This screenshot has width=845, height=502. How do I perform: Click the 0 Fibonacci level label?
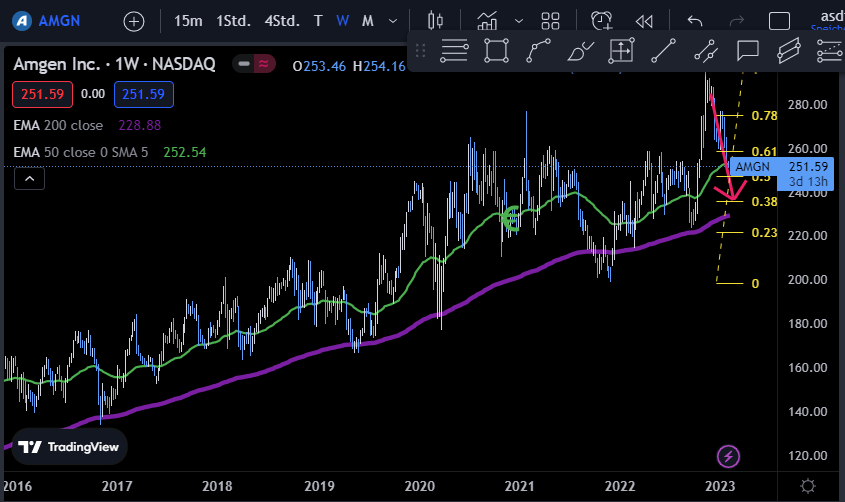click(x=755, y=284)
